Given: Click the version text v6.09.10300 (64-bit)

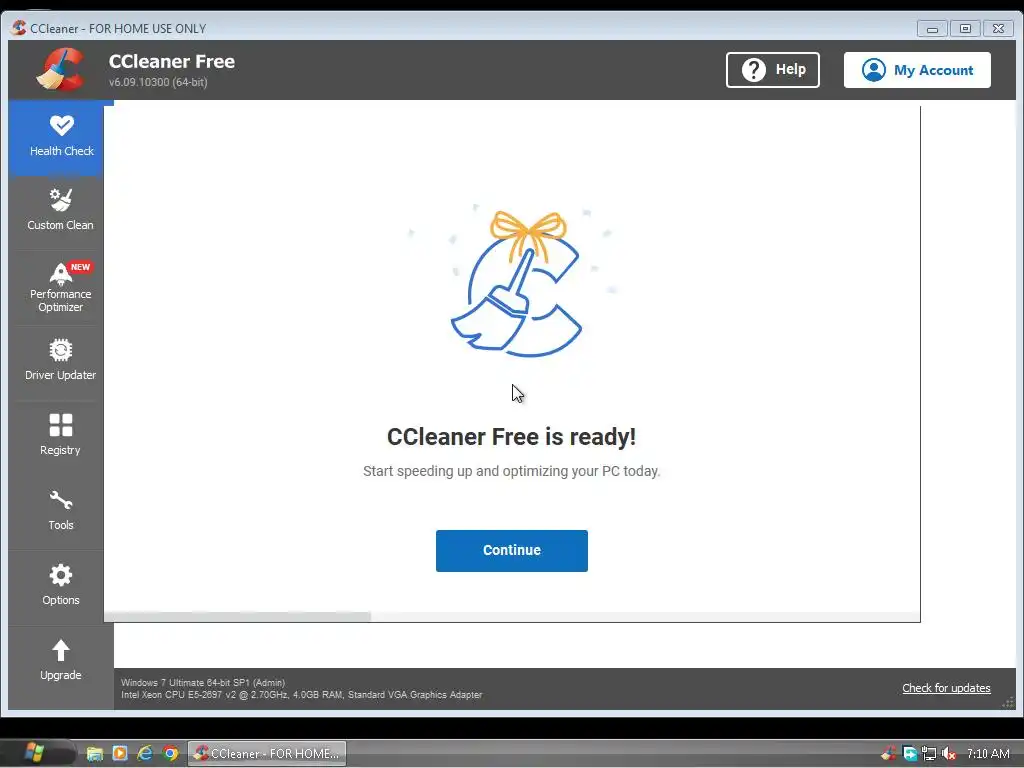Looking at the screenshot, I should 158,82.
